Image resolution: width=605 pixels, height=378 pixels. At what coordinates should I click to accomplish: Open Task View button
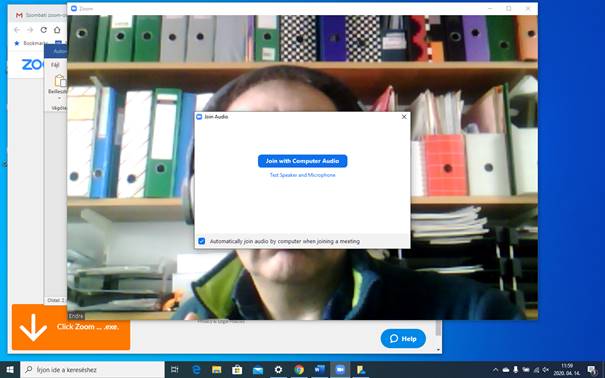point(175,370)
